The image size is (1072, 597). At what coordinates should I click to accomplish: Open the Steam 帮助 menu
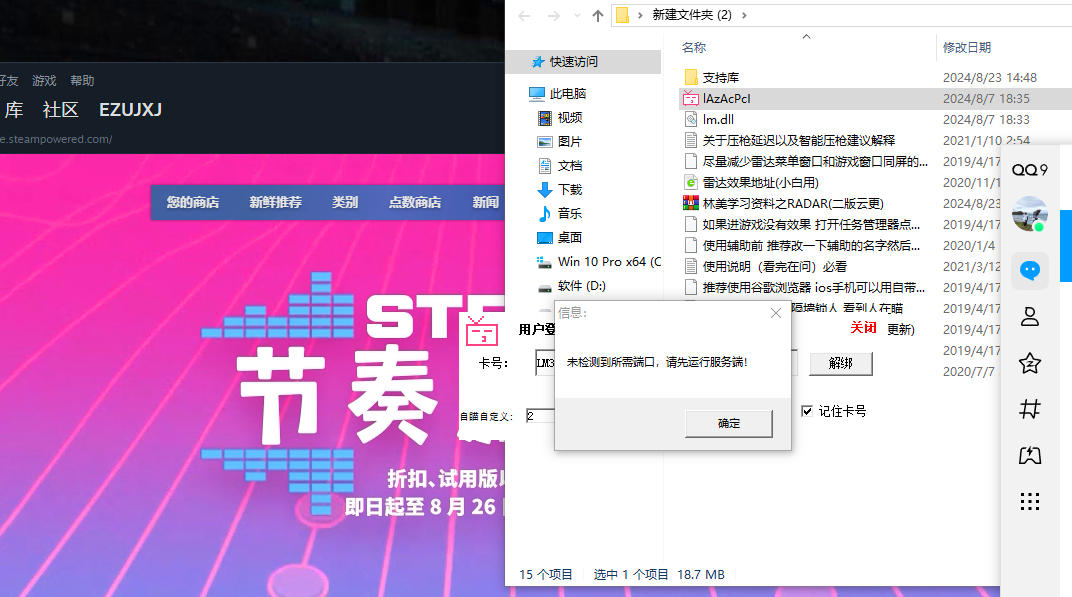pos(82,81)
